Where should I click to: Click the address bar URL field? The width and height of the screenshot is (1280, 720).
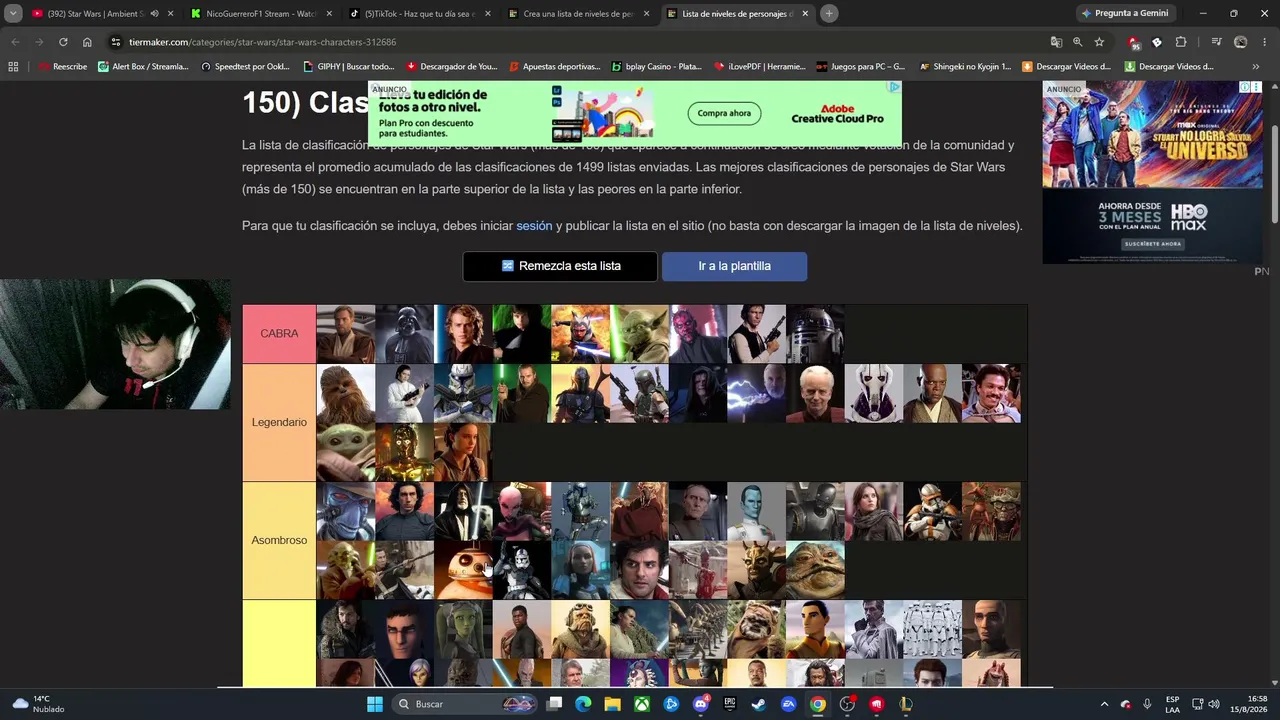click(580, 42)
